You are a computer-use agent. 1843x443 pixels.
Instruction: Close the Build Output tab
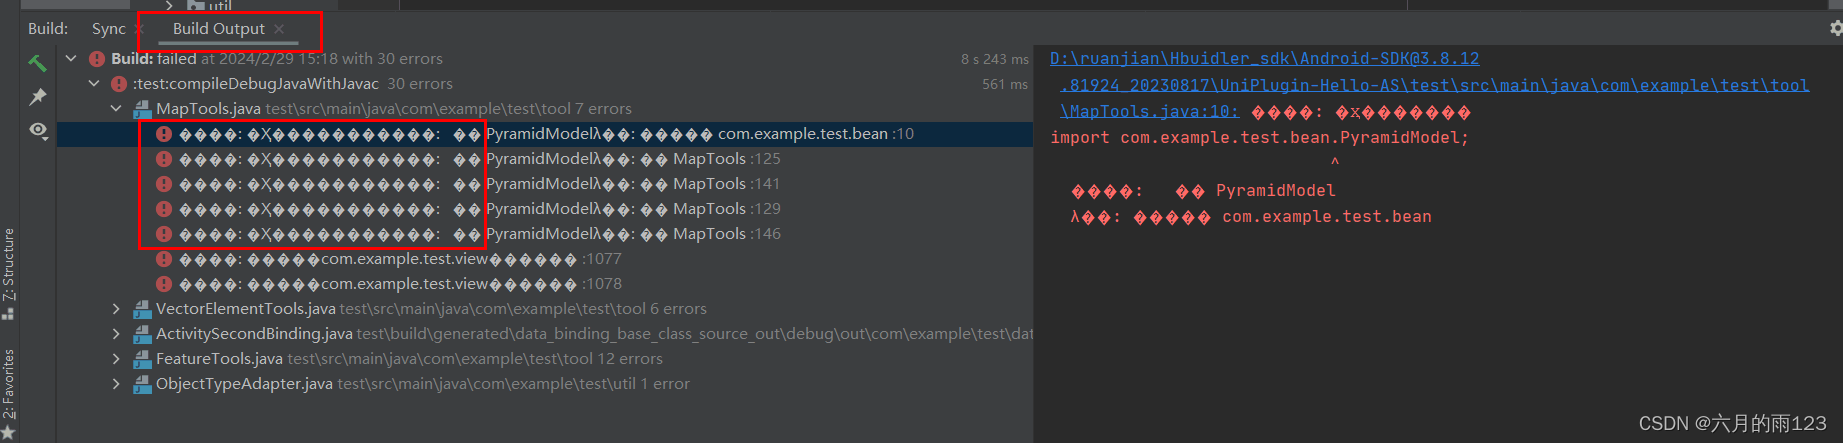click(279, 29)
